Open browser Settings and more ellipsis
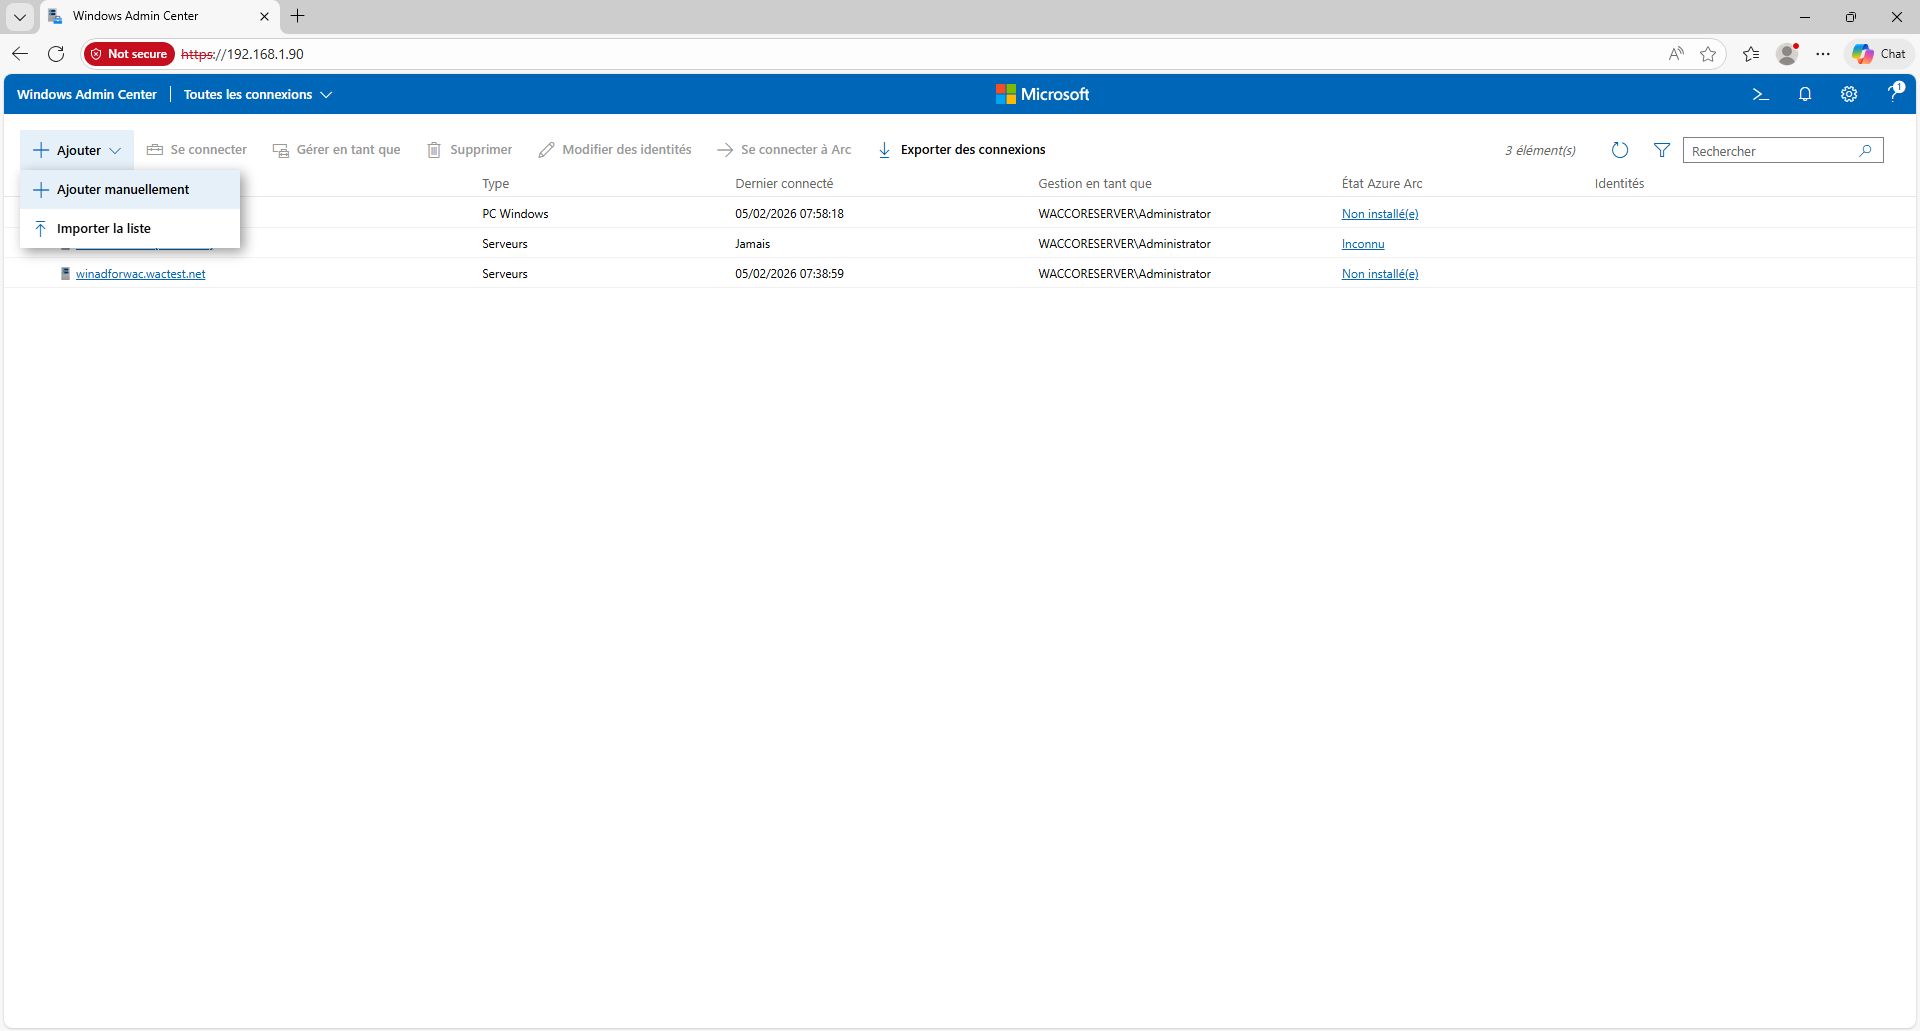 [1823, 54]
